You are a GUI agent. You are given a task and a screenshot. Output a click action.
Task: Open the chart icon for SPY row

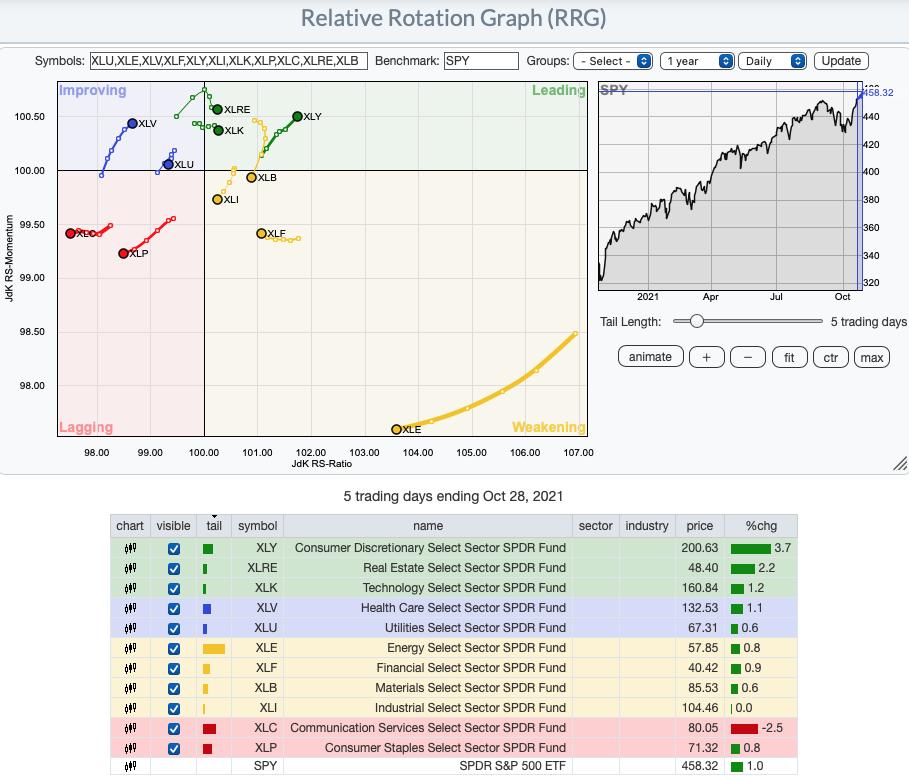130,766
